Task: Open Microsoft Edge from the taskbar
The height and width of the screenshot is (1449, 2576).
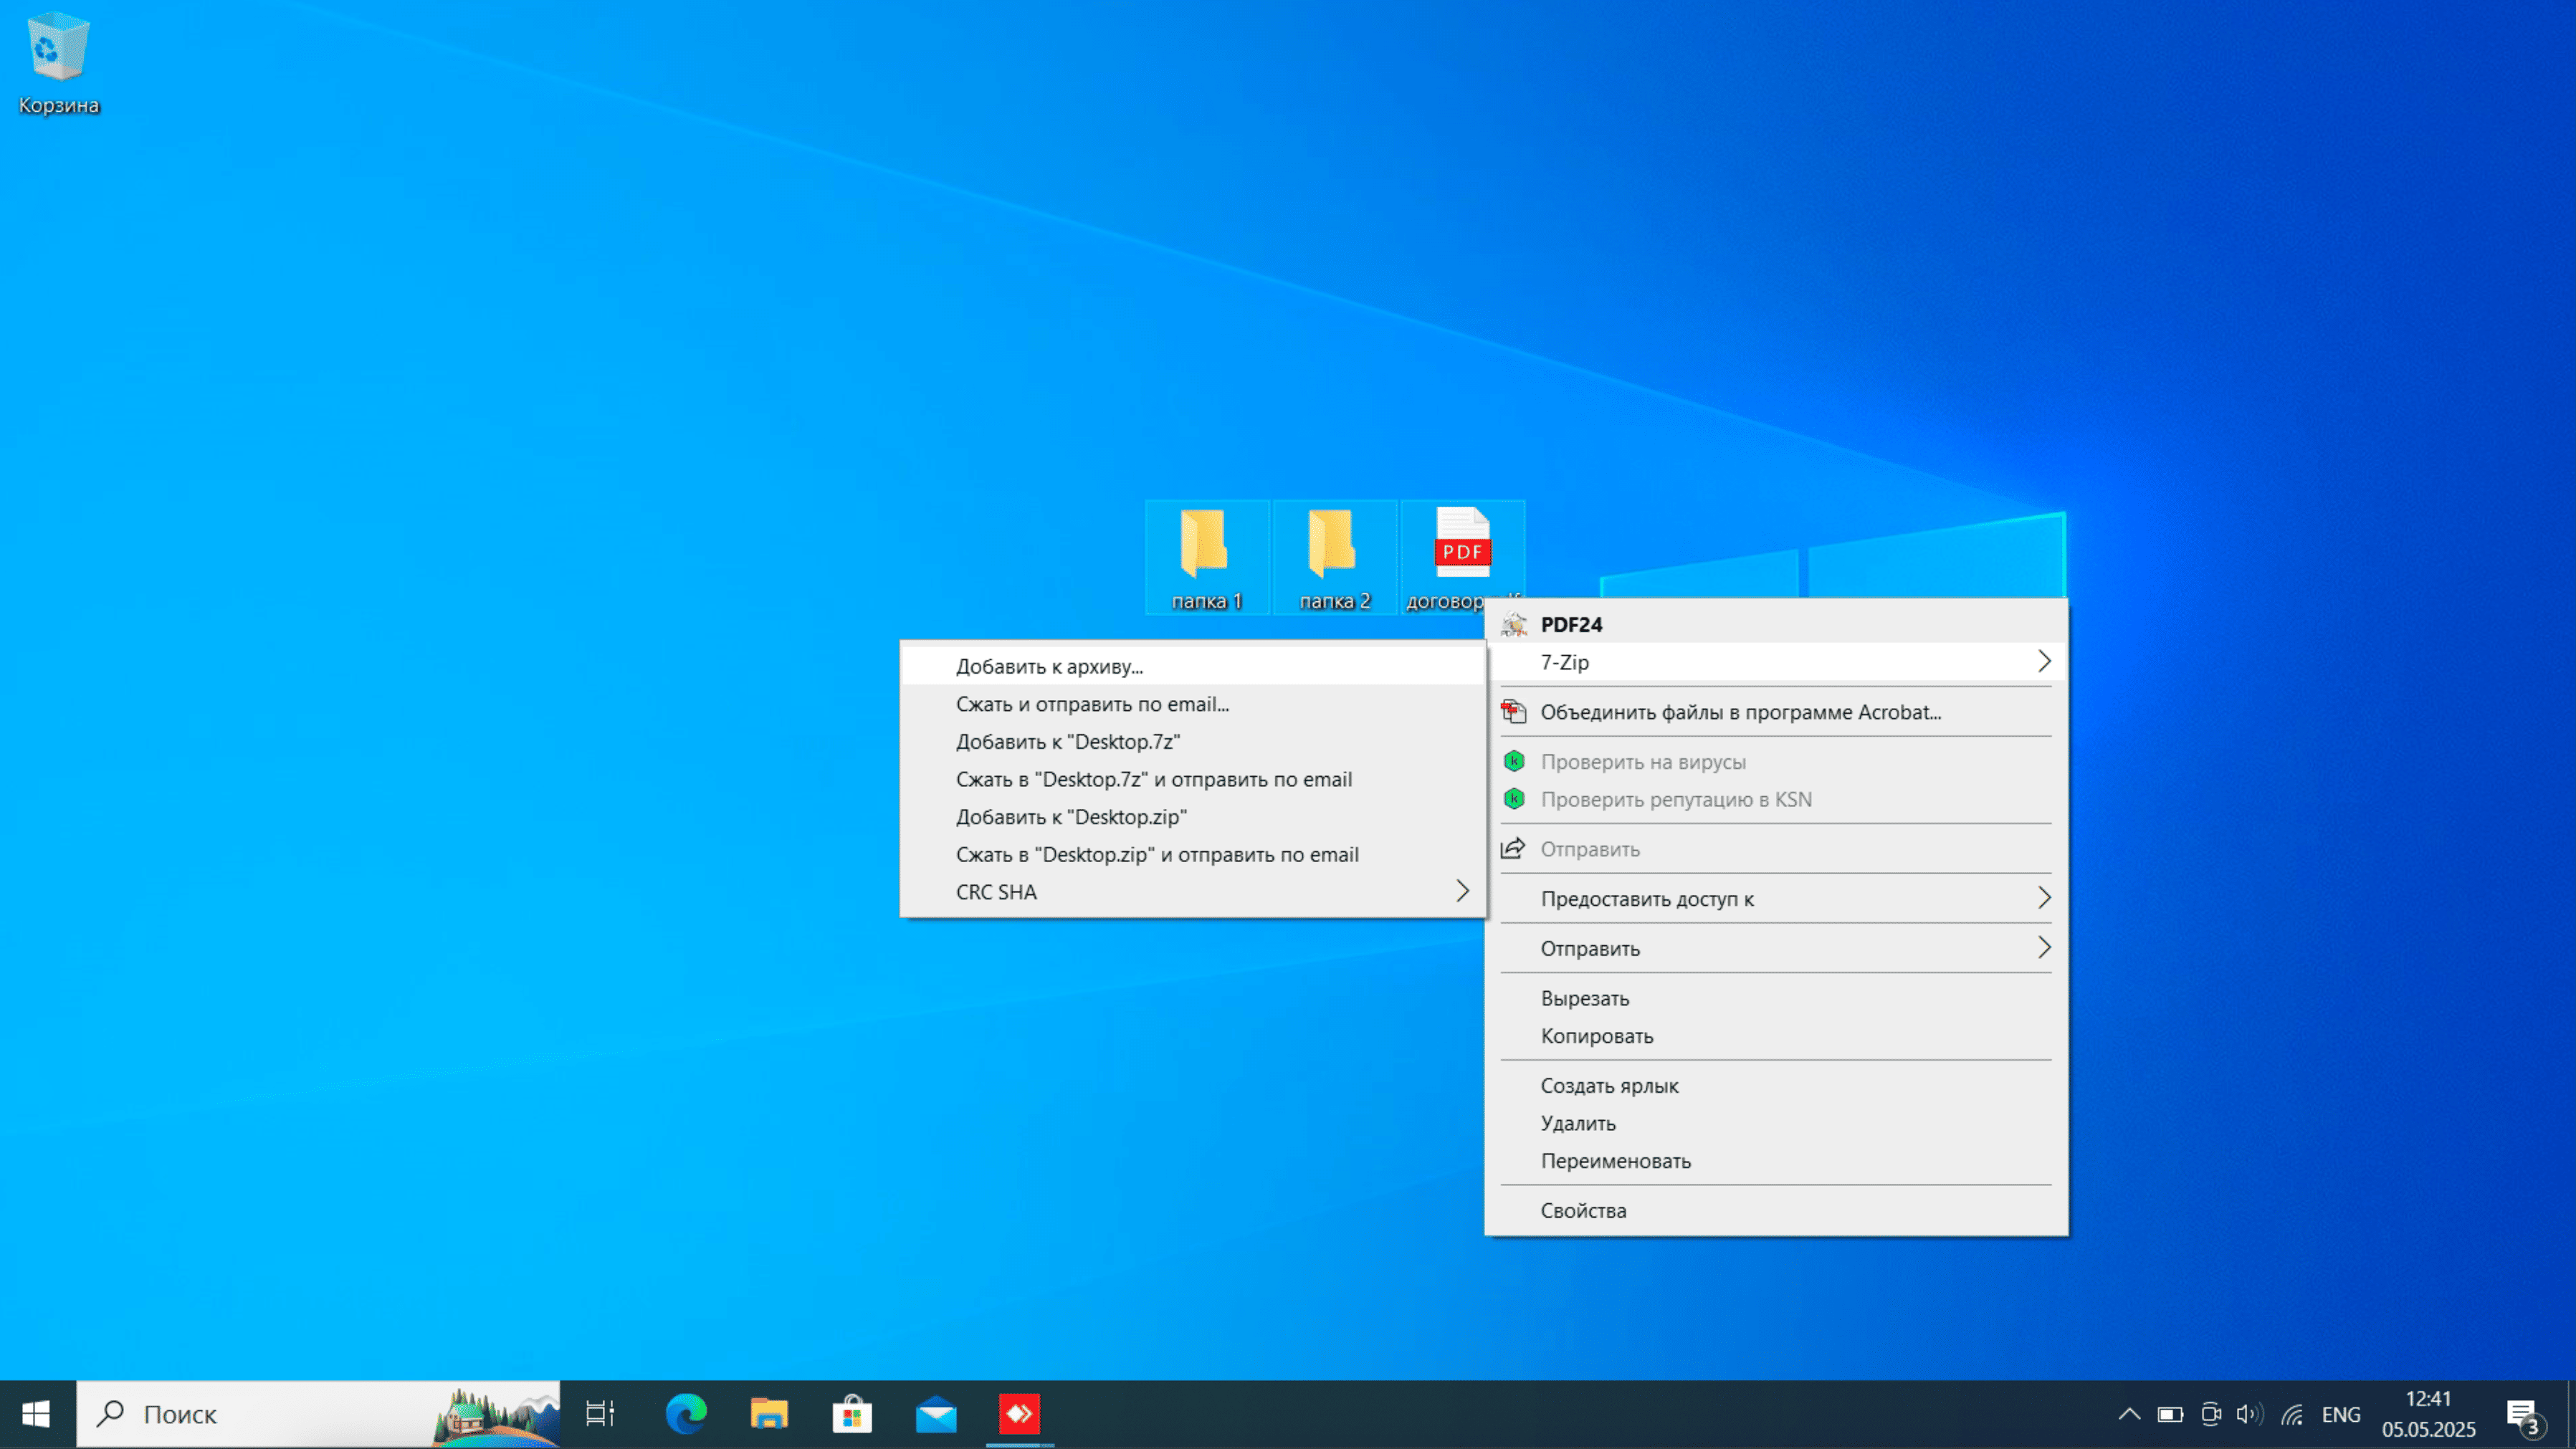Action: point(686,1414)
